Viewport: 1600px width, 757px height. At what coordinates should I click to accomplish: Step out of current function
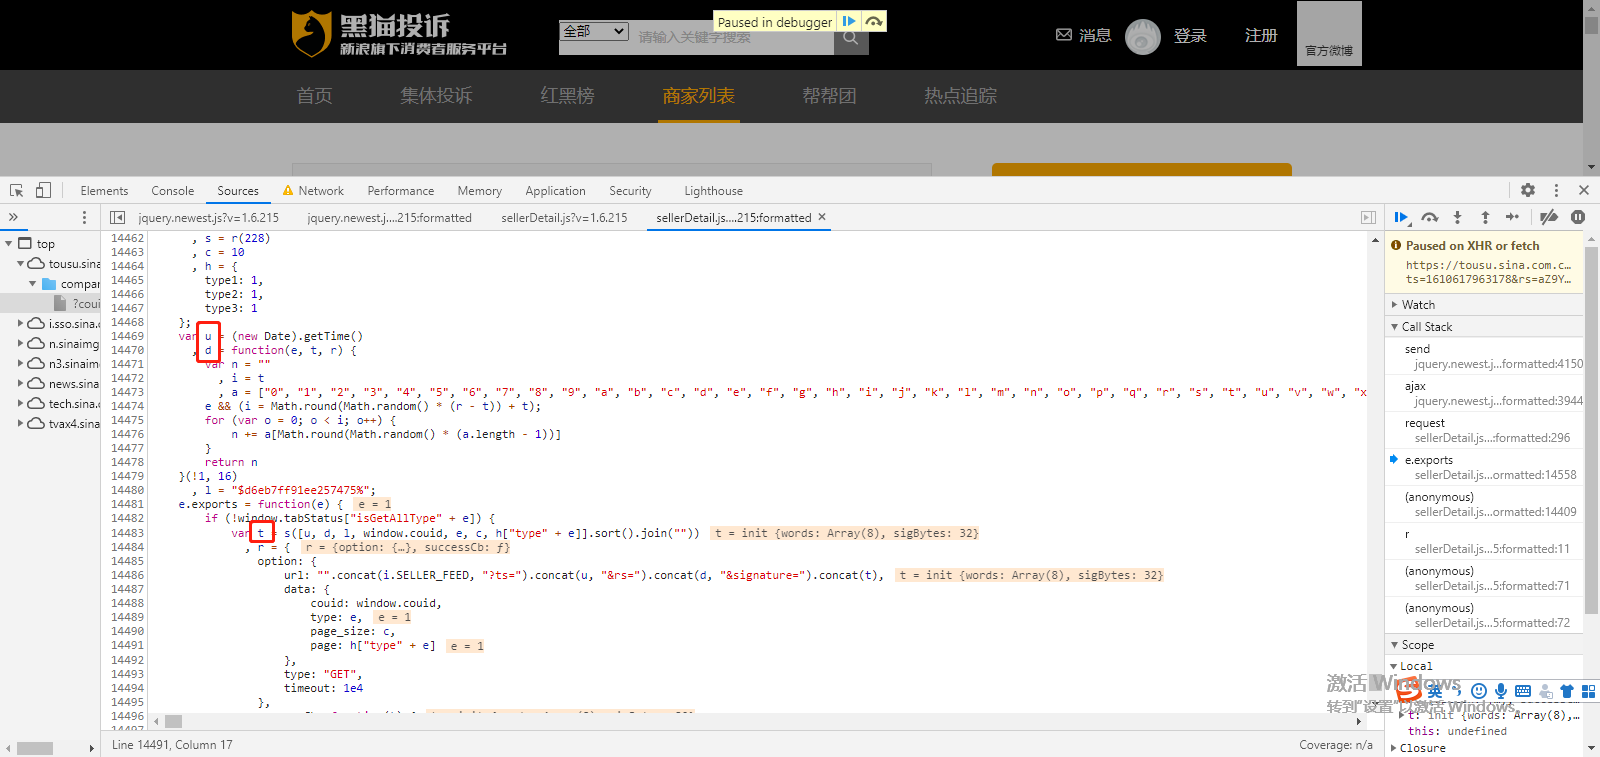(1485, 217)
